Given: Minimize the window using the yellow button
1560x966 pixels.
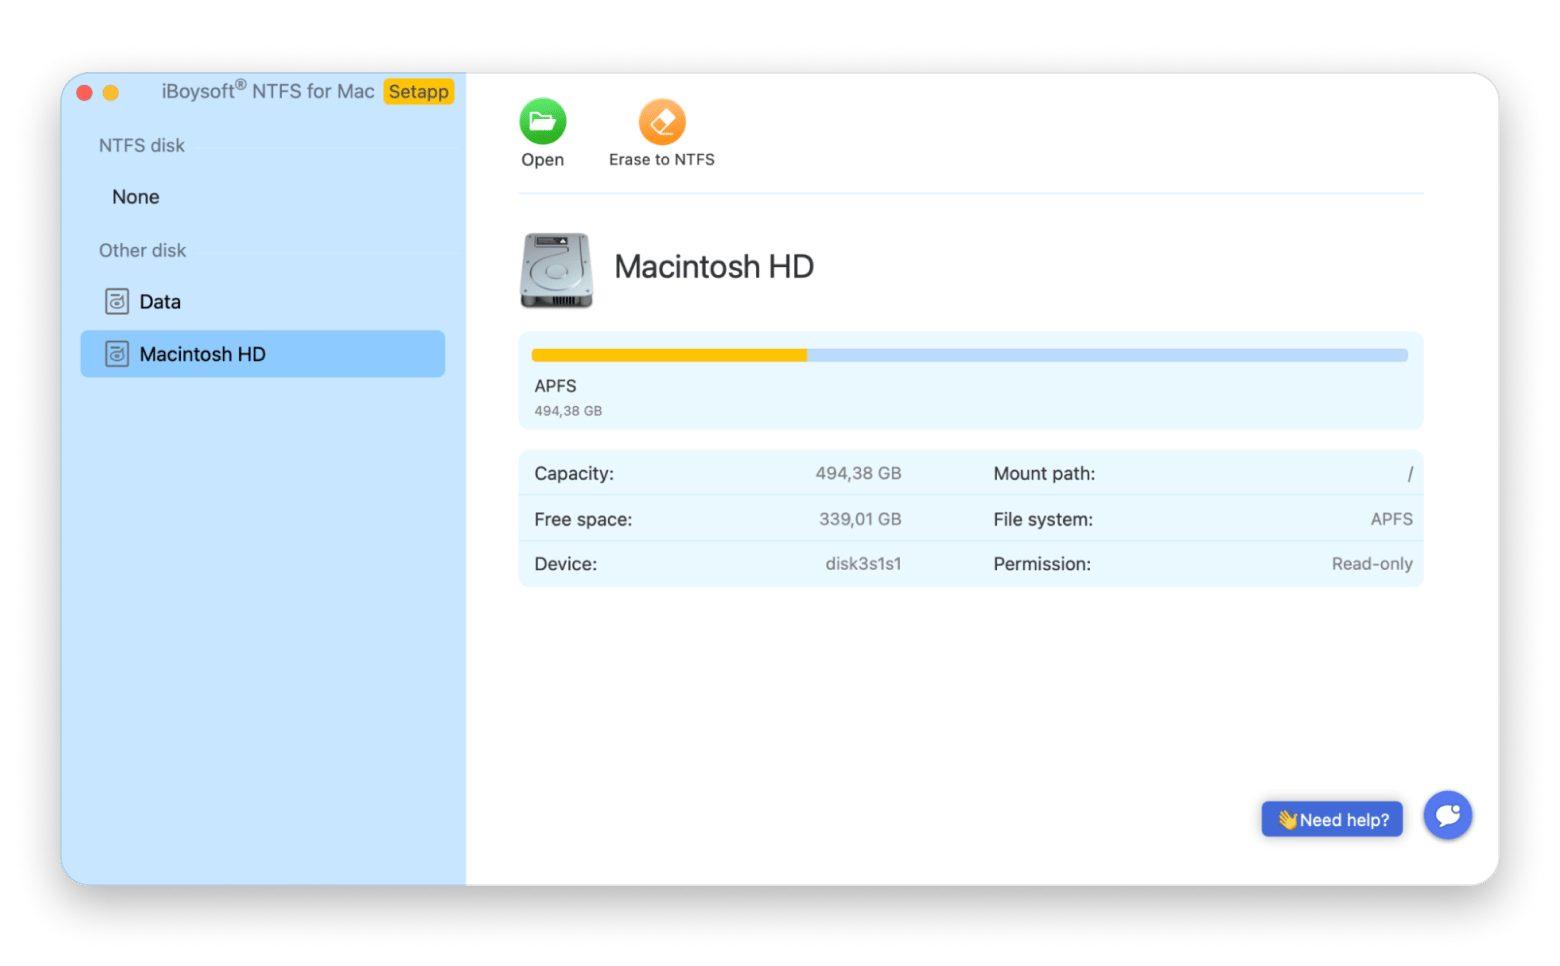Looking at the screenshot, I should pos(111,93).
